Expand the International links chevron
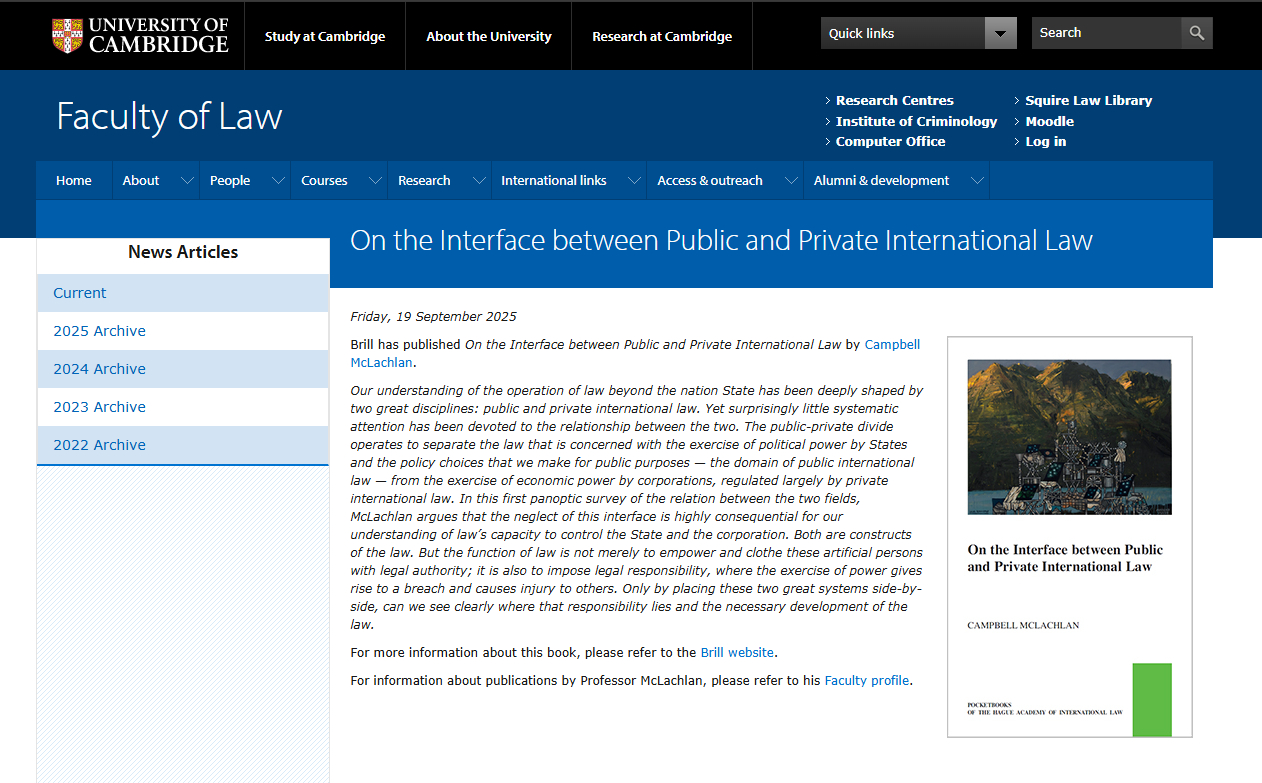1262x783 pixels. 633,181
